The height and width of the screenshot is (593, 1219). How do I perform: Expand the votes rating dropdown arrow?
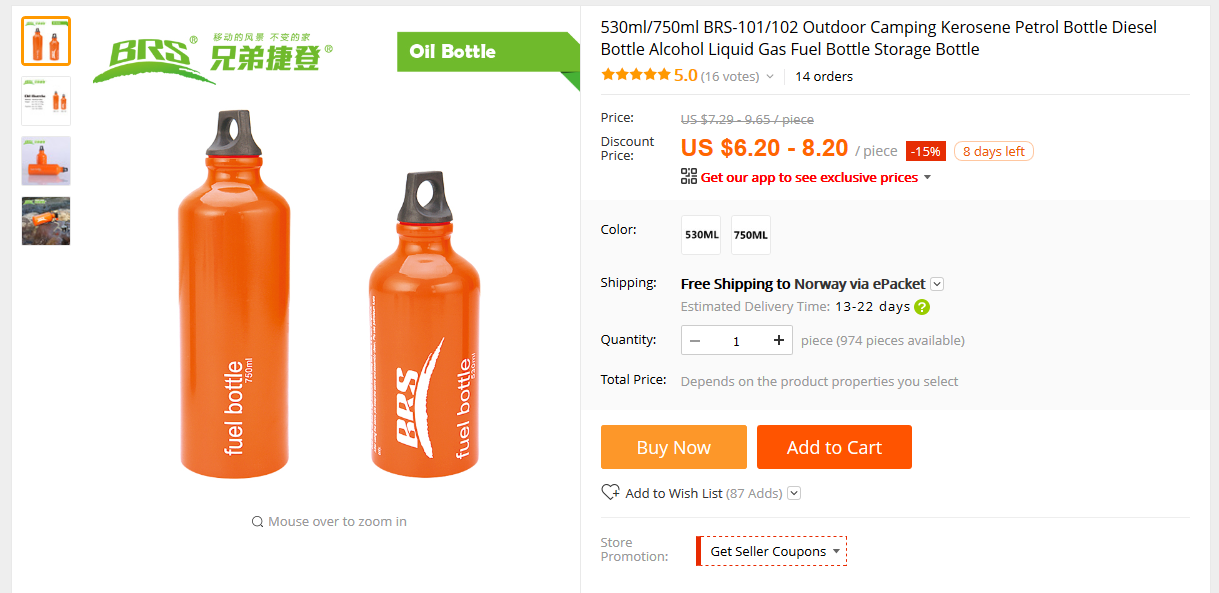[769, 77]
